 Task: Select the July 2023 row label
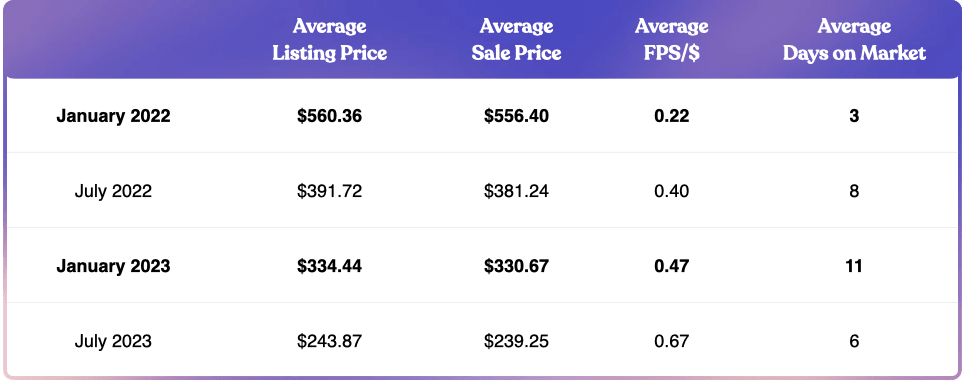point(113,341)
